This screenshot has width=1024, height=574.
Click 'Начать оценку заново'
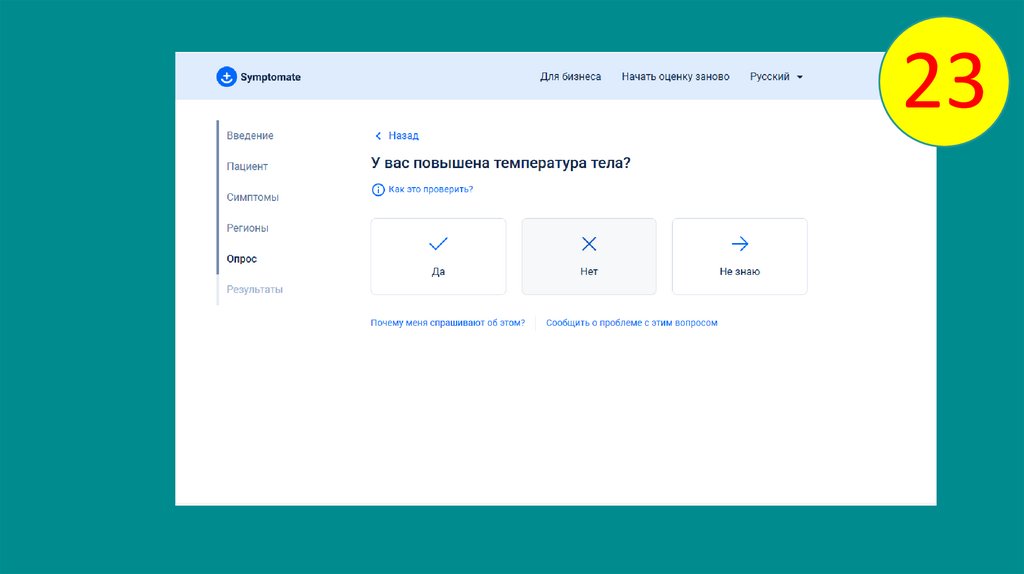click(675, 76)
